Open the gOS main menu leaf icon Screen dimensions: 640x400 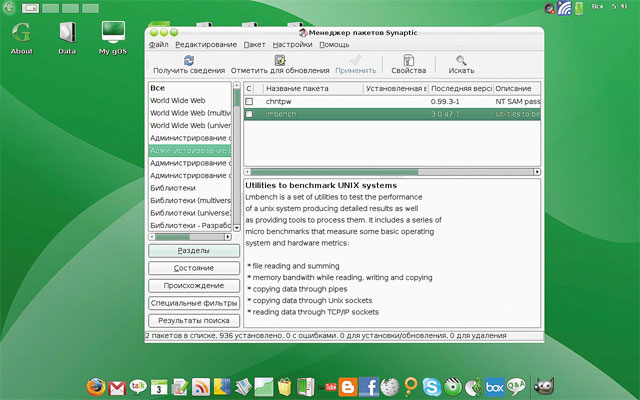[x=9, y=8]
